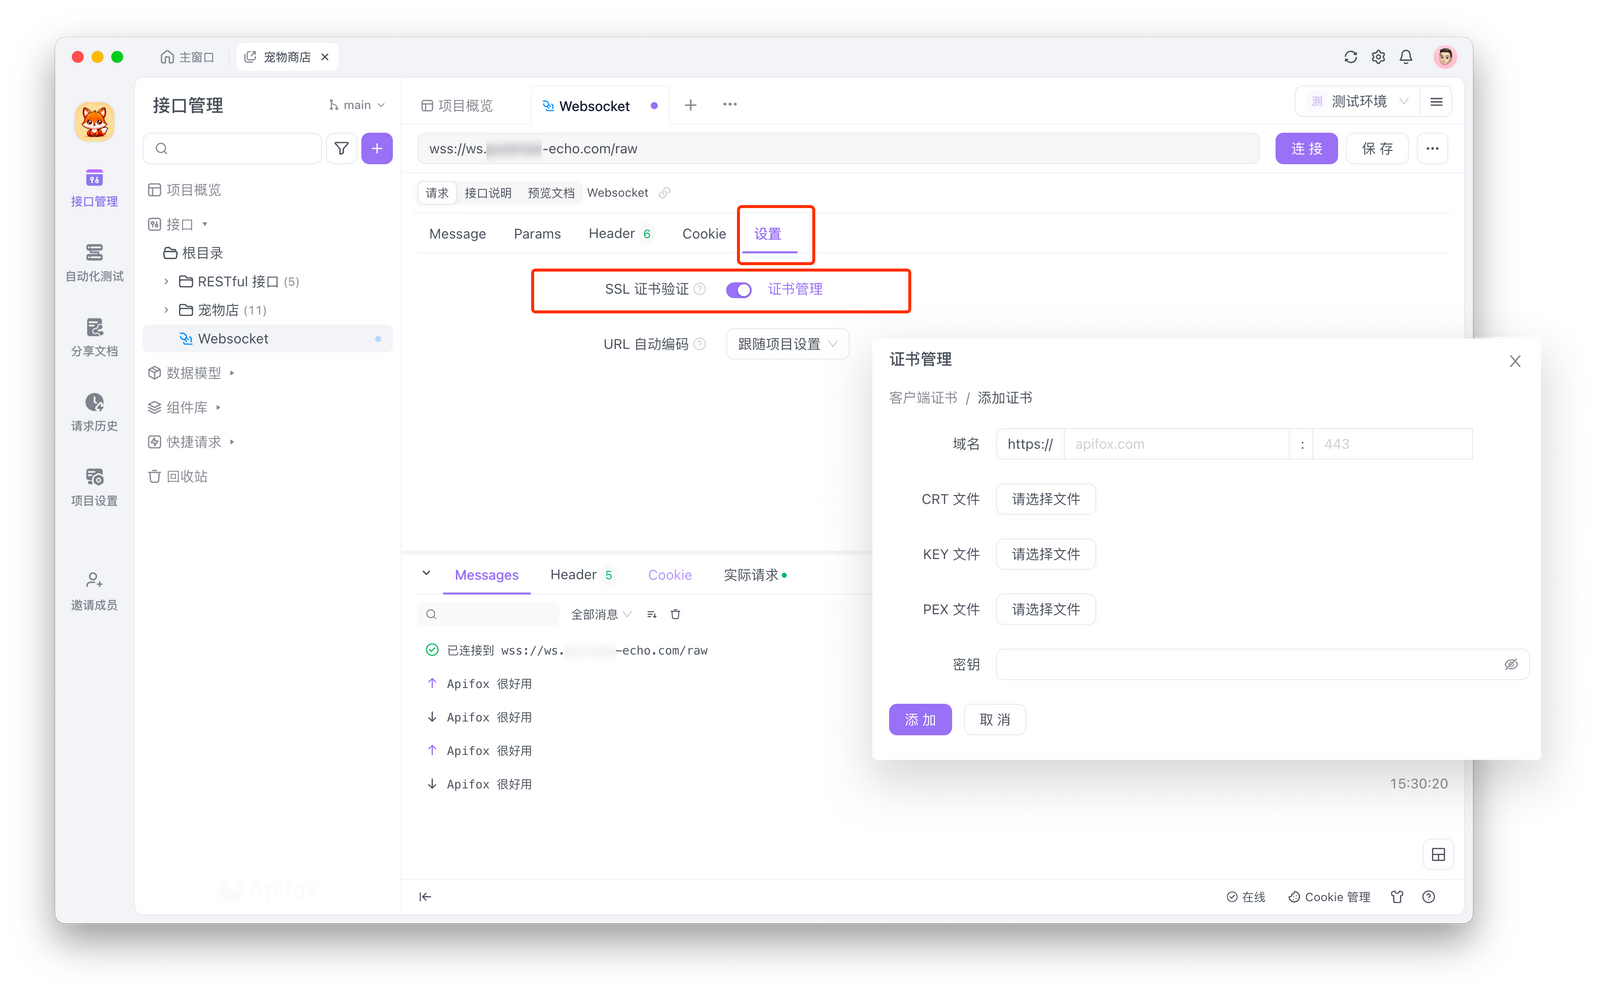
Task: Disable the SSL 证书验证 toggle
Action: 738,289
